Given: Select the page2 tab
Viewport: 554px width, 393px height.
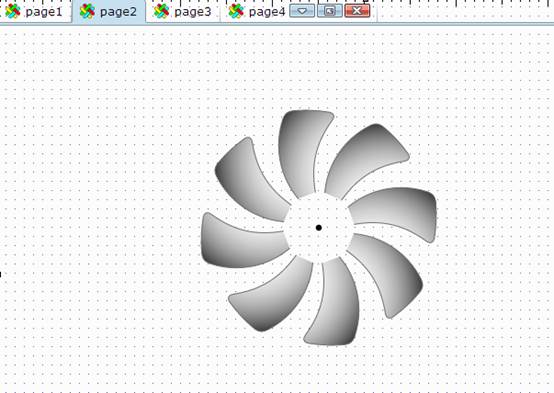Looking at the screenshot, I should (109, 12).
